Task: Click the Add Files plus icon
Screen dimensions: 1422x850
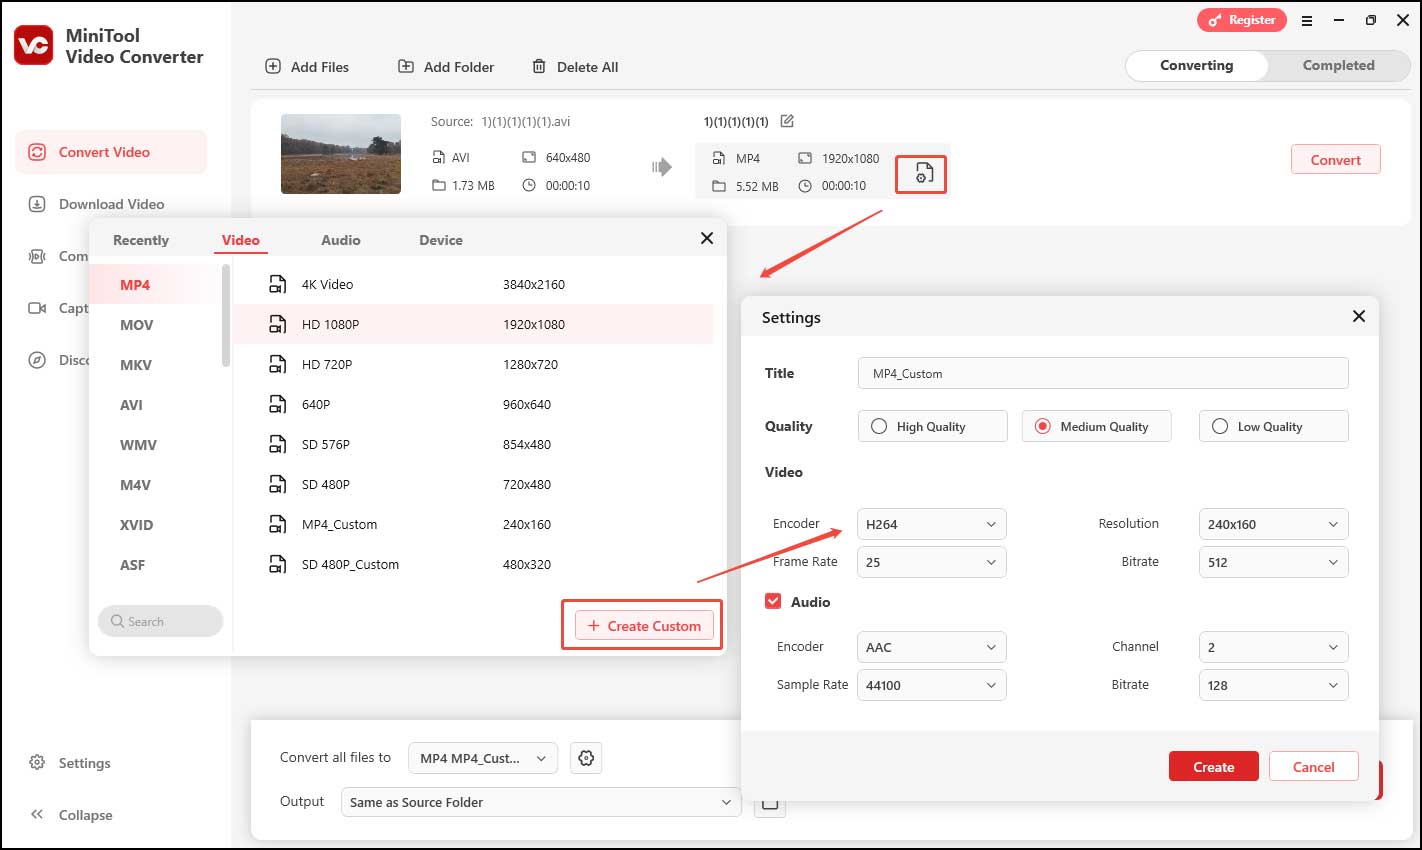Action: 273,66
